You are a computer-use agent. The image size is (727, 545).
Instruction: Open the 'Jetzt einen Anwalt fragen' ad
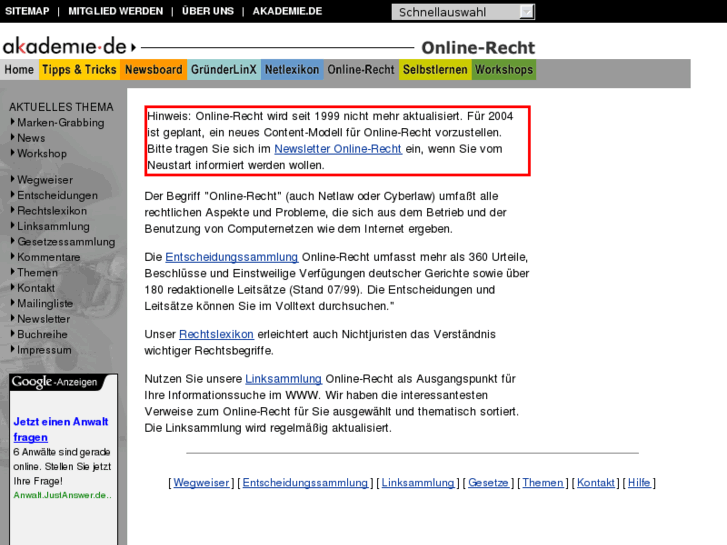coord(61,430)
